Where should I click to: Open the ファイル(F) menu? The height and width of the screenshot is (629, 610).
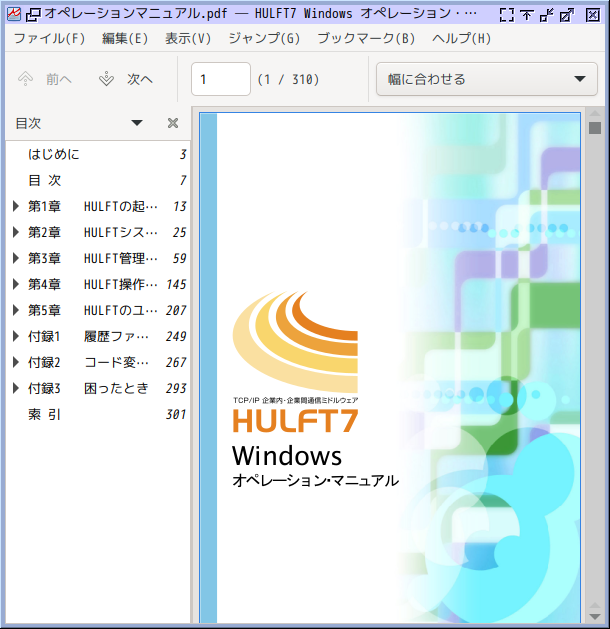[x=50, y=39]
